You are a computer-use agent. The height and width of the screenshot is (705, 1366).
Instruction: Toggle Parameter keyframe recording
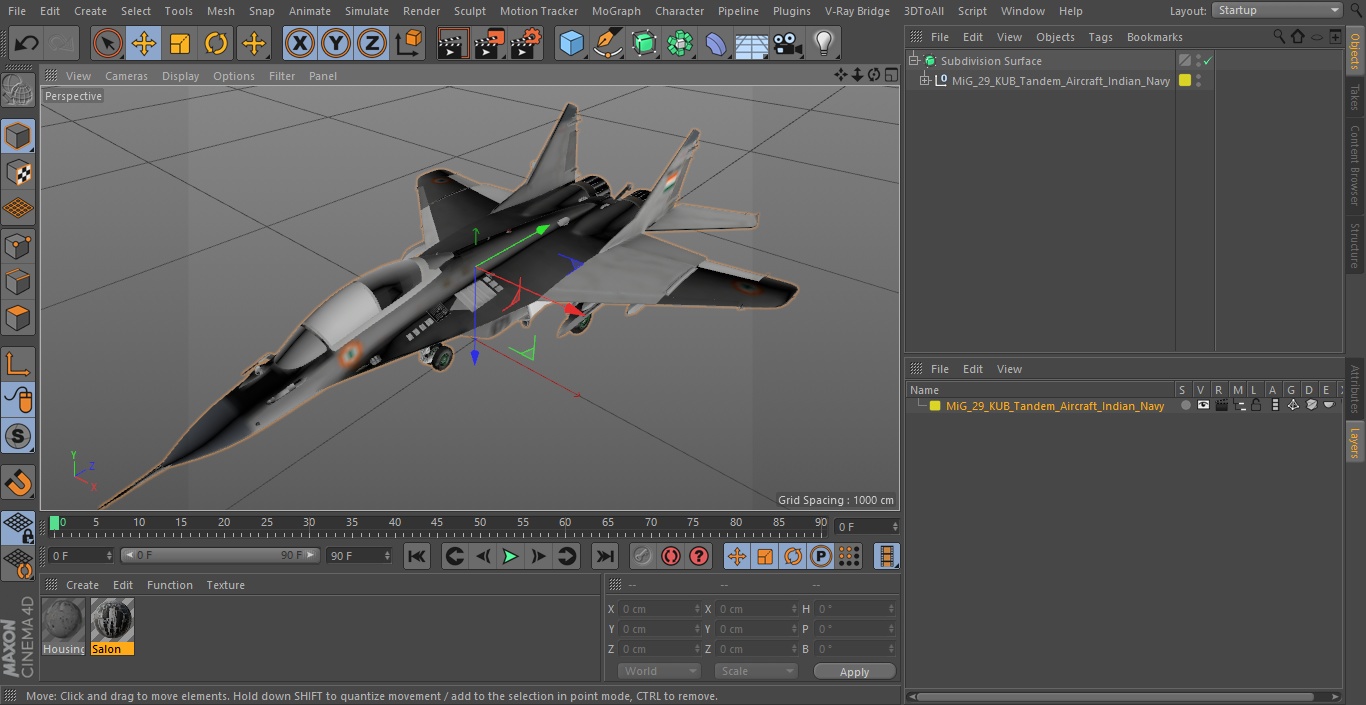(x=821, y=556)
